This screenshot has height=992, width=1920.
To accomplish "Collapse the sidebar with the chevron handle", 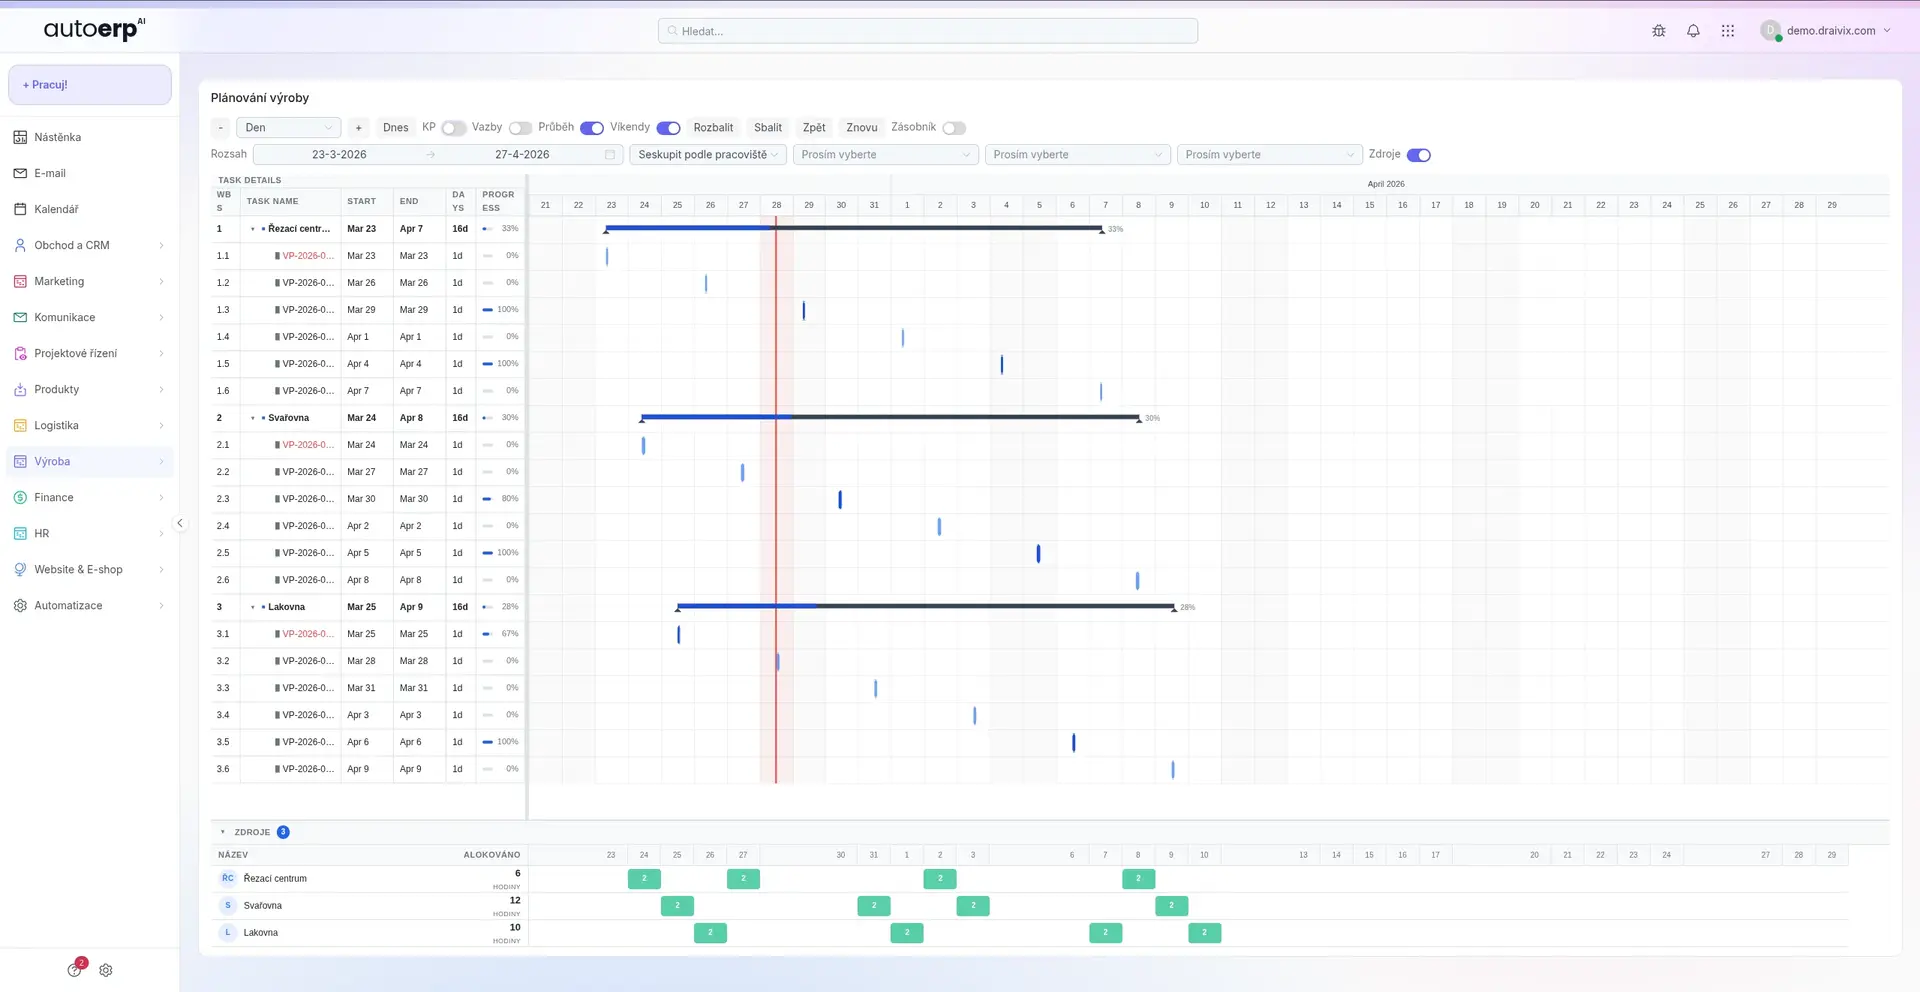I will click(180, 523).
